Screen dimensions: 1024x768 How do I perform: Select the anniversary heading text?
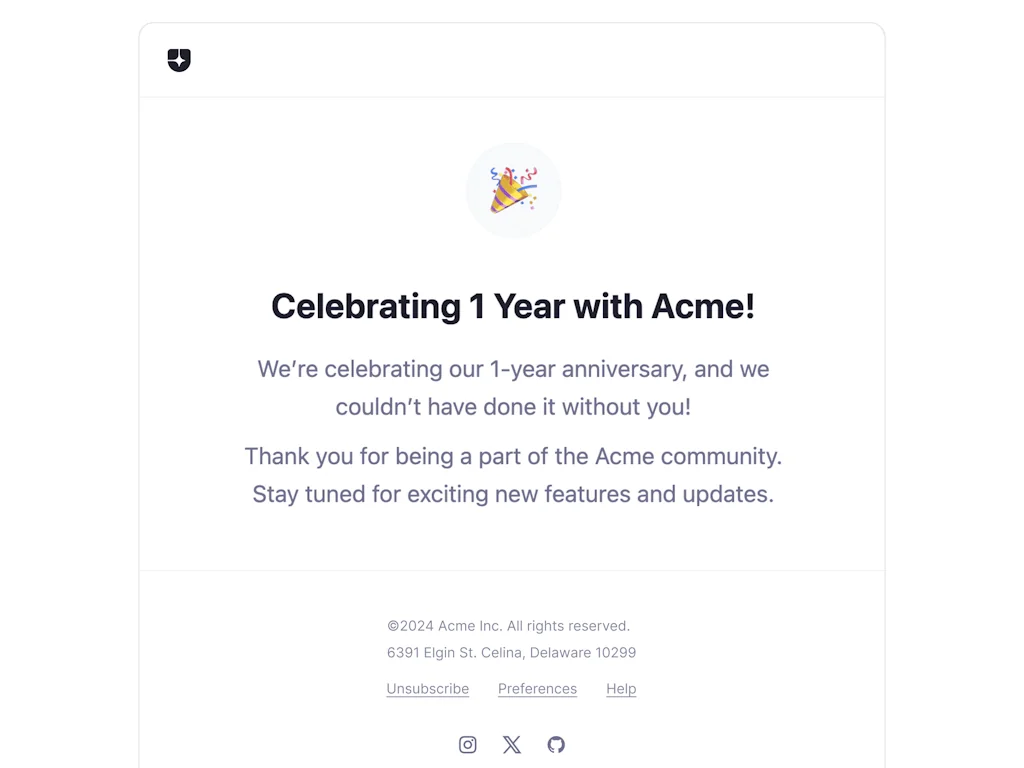[512, 306]
